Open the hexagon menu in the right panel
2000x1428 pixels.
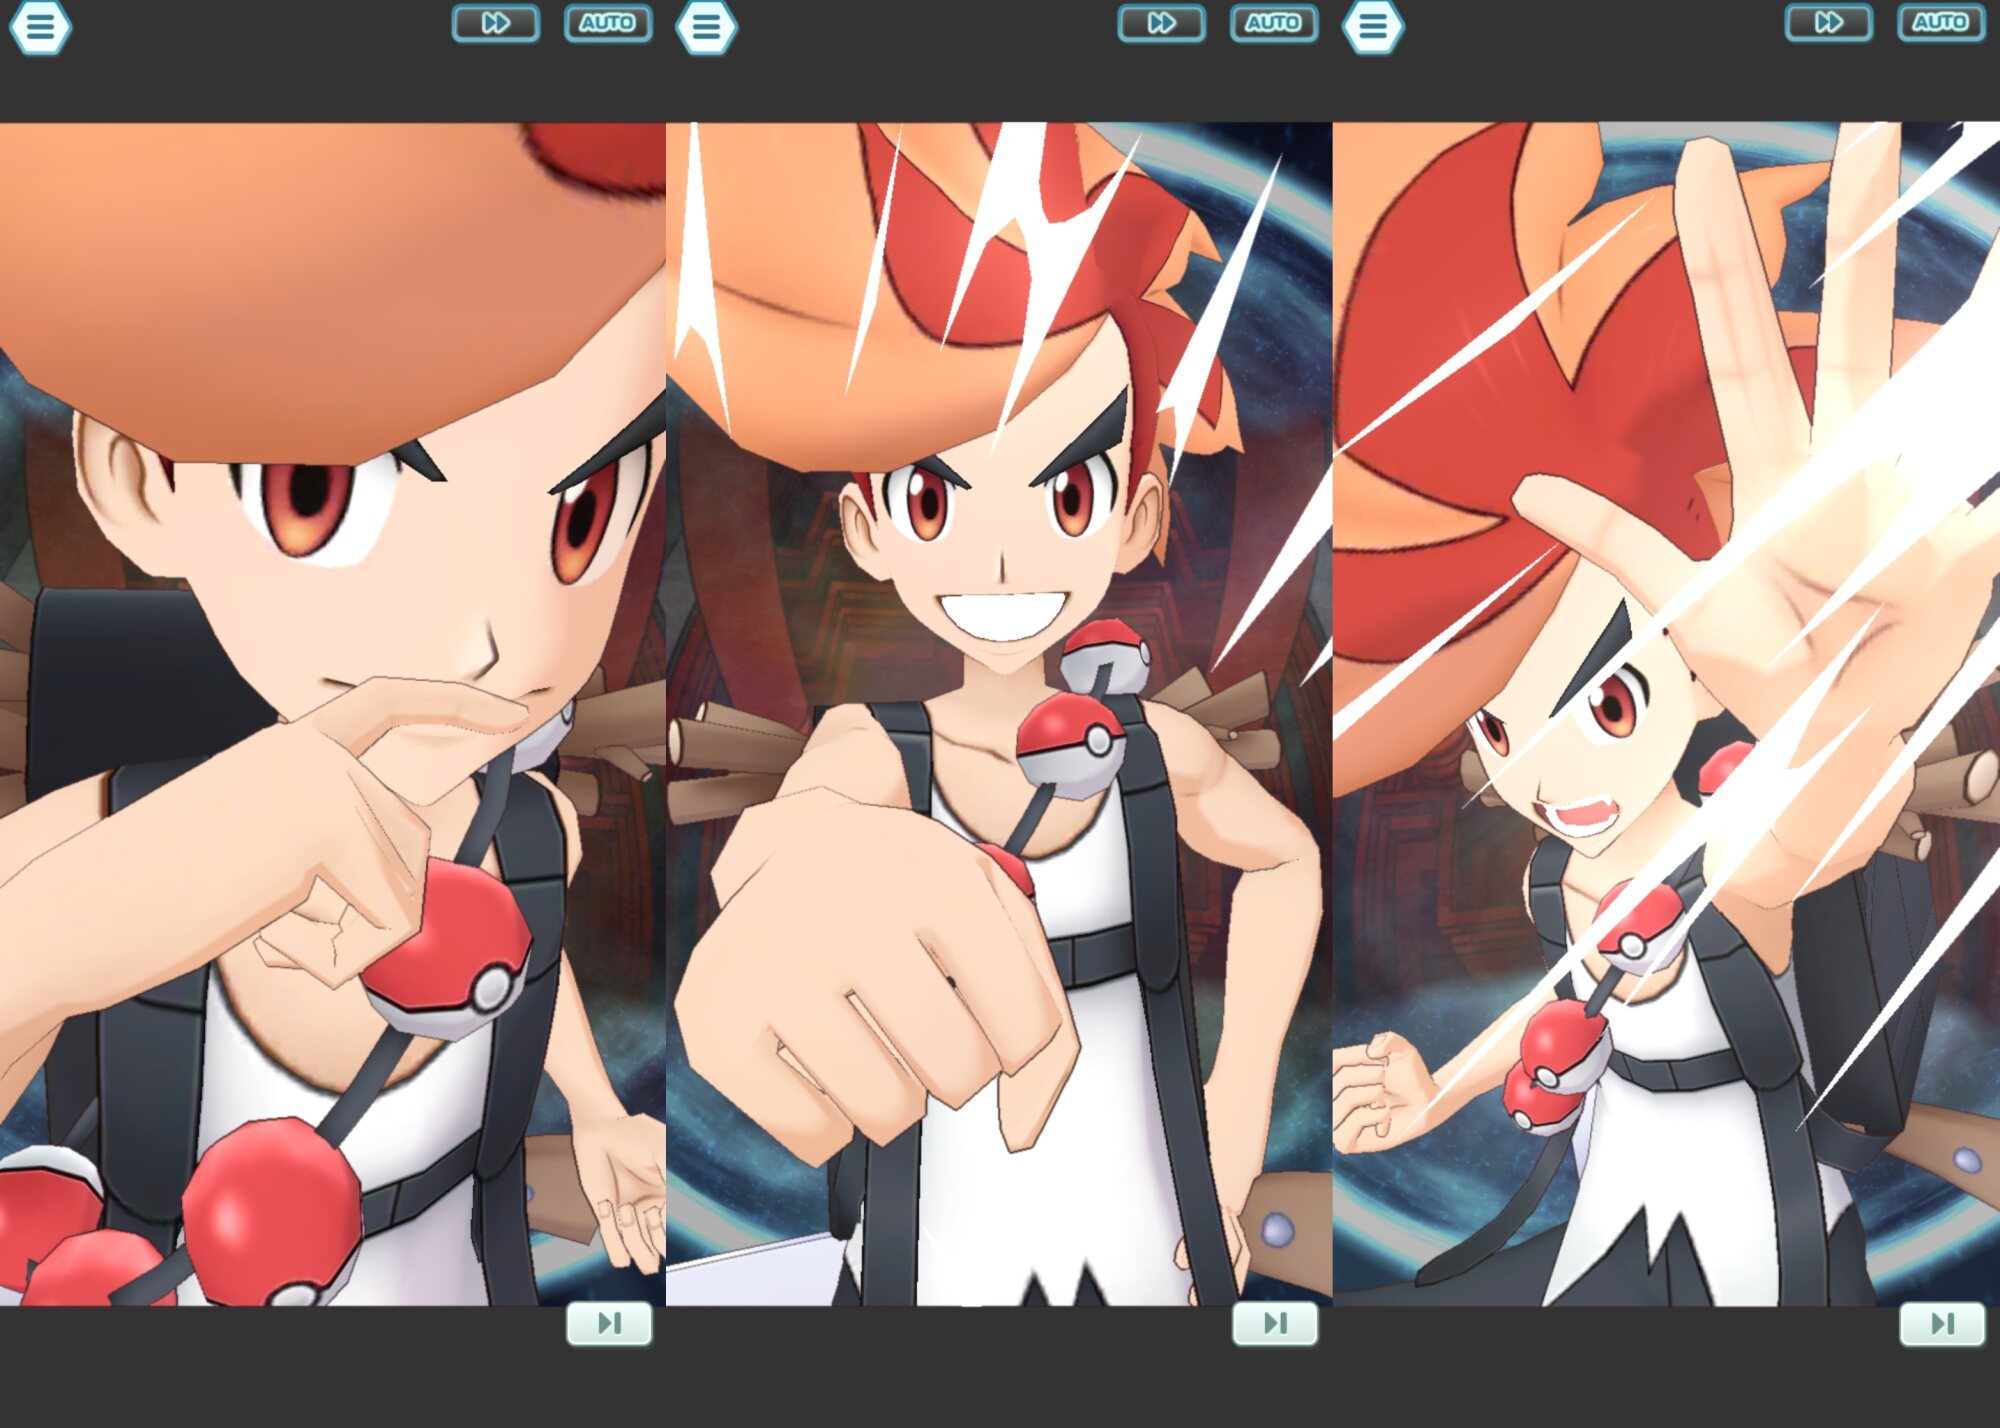tap(1373, 26)
